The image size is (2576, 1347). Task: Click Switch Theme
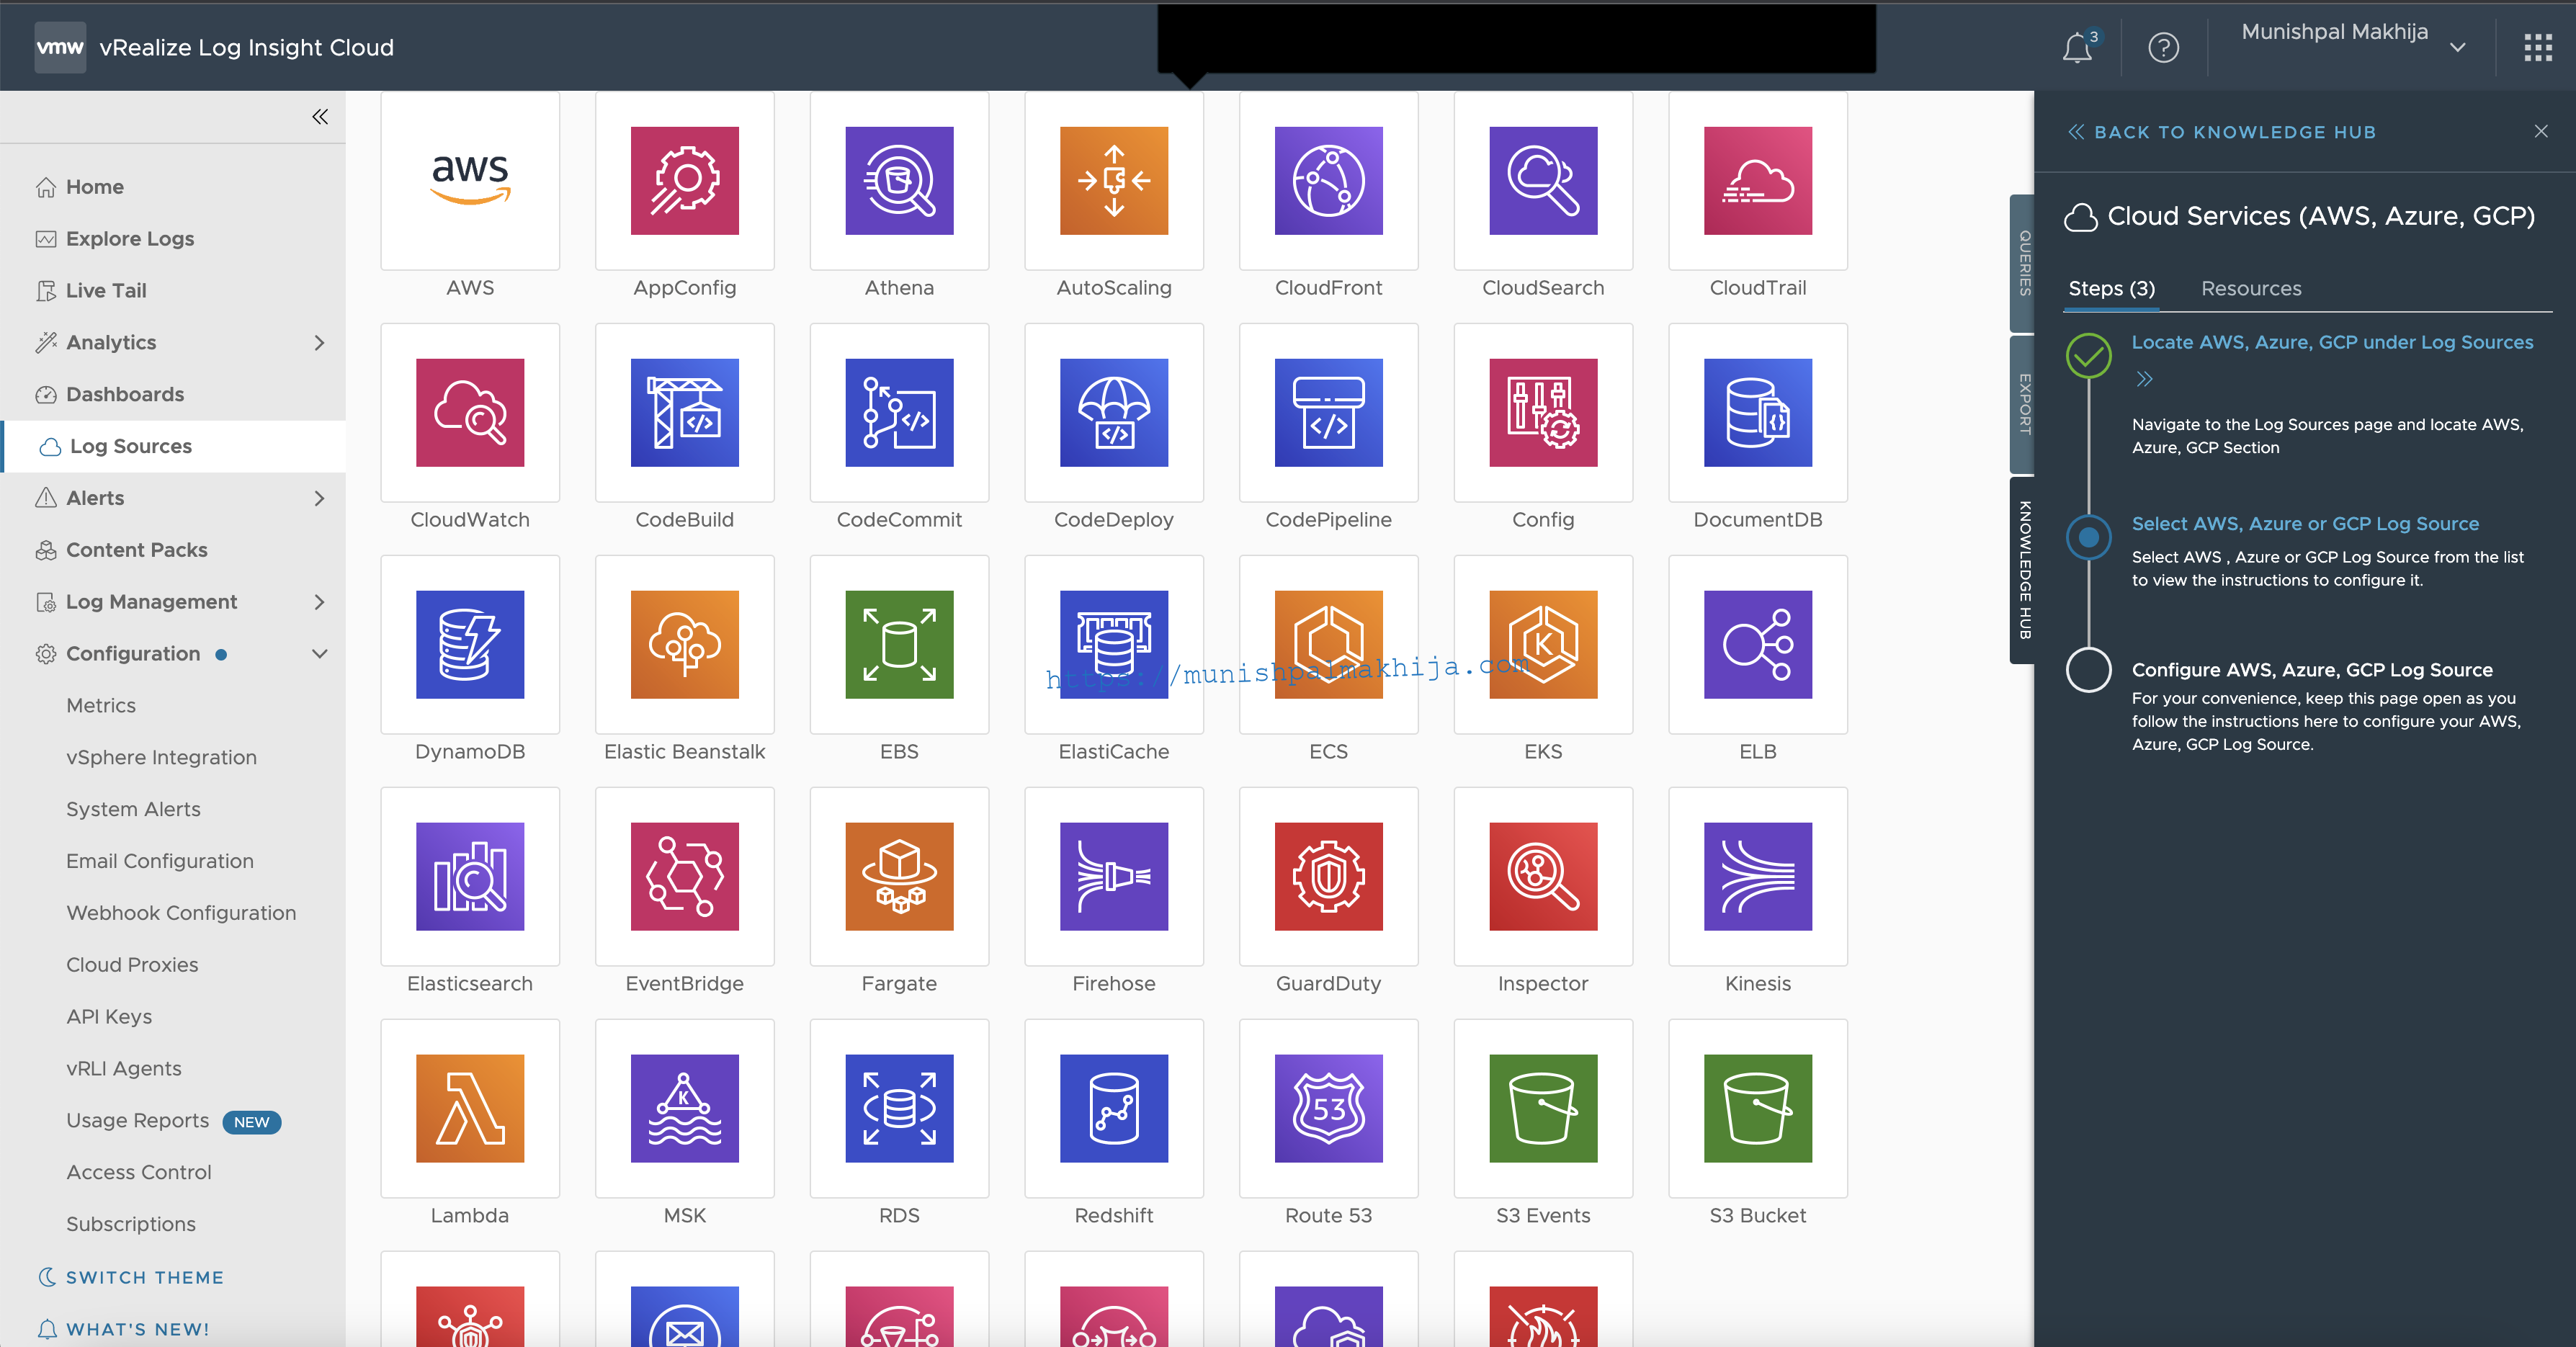131,1277
